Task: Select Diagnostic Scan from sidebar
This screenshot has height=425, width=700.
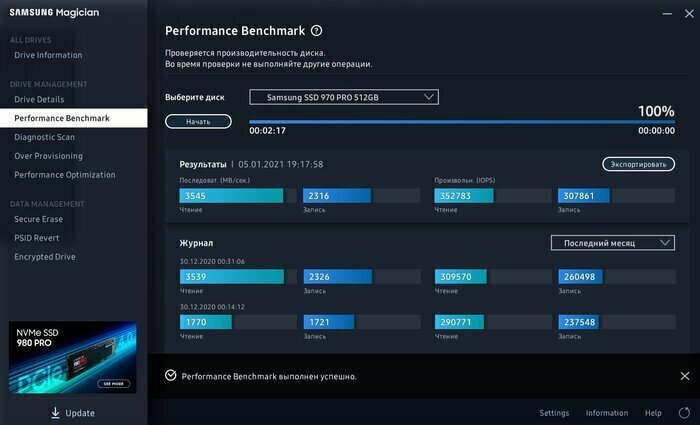Action: [x=44, y=137]
